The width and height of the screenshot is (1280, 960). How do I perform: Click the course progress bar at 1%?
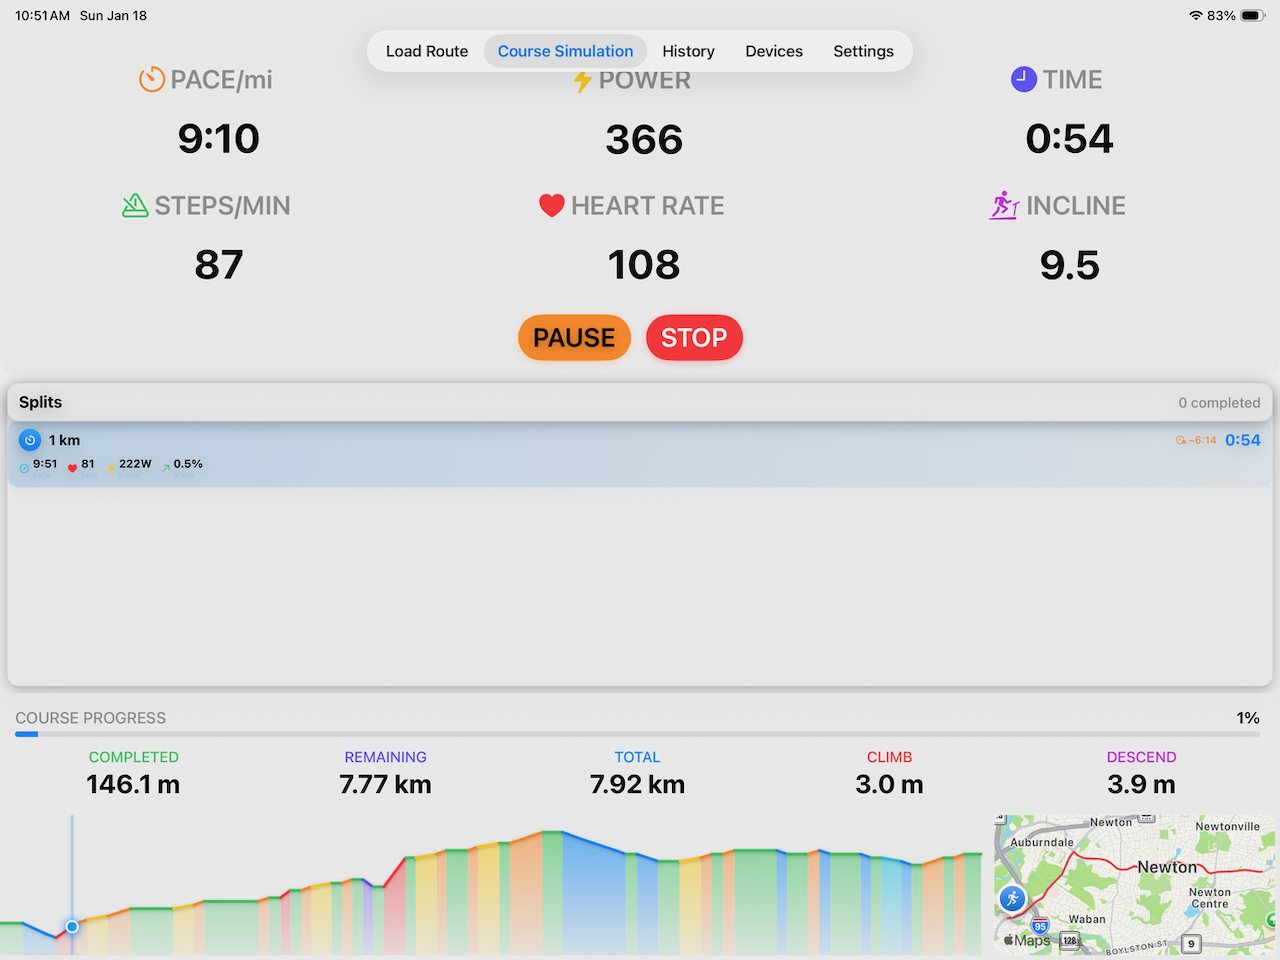click(640, 733)
